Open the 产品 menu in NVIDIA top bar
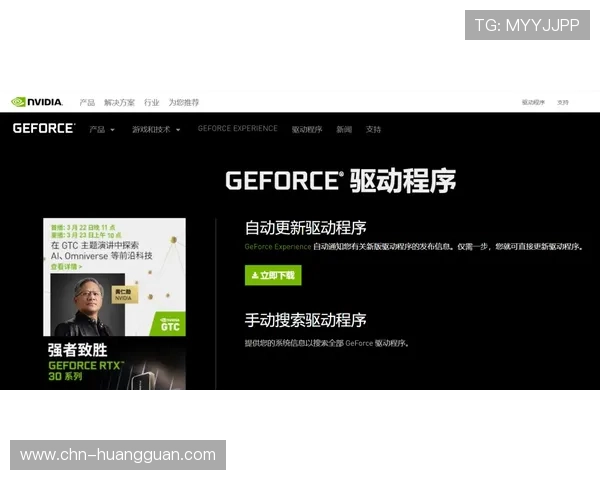600x480 pixels. point(87,102)
